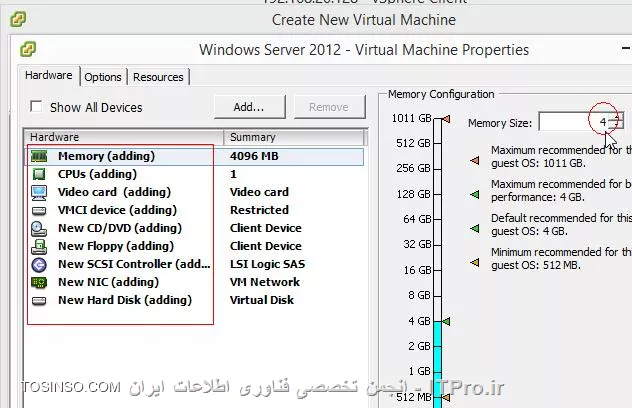The width and height of the screenshot is (632, 408).
Task: Click the Memory hardware icon
Action: tap(39, 156)
